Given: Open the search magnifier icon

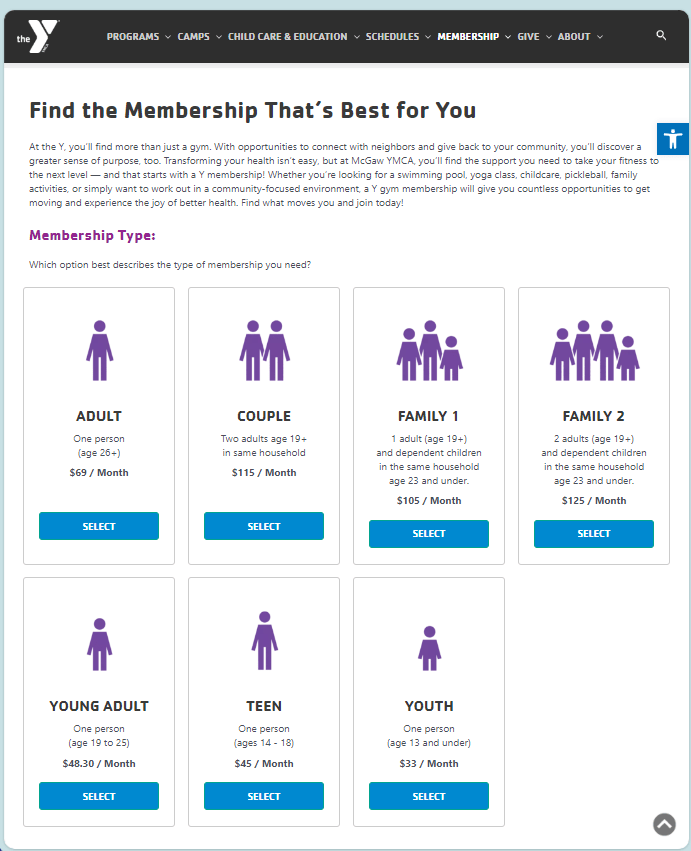Looking at the screenshot, I should 661,36.
